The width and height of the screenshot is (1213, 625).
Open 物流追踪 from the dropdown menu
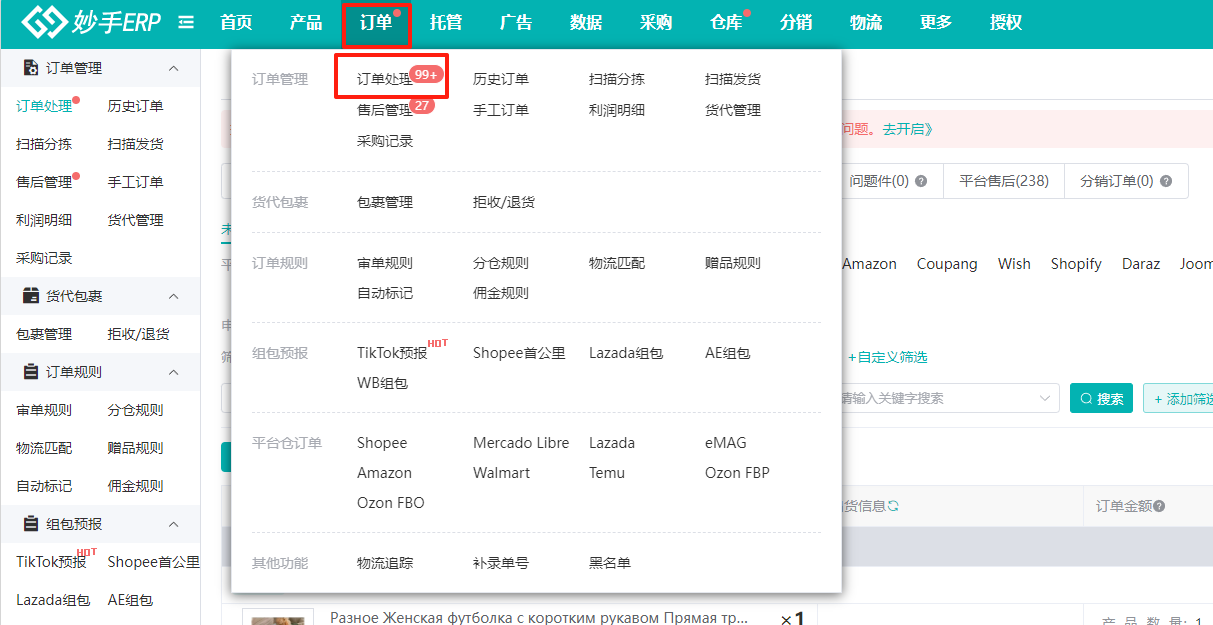(x=385, y=563)
